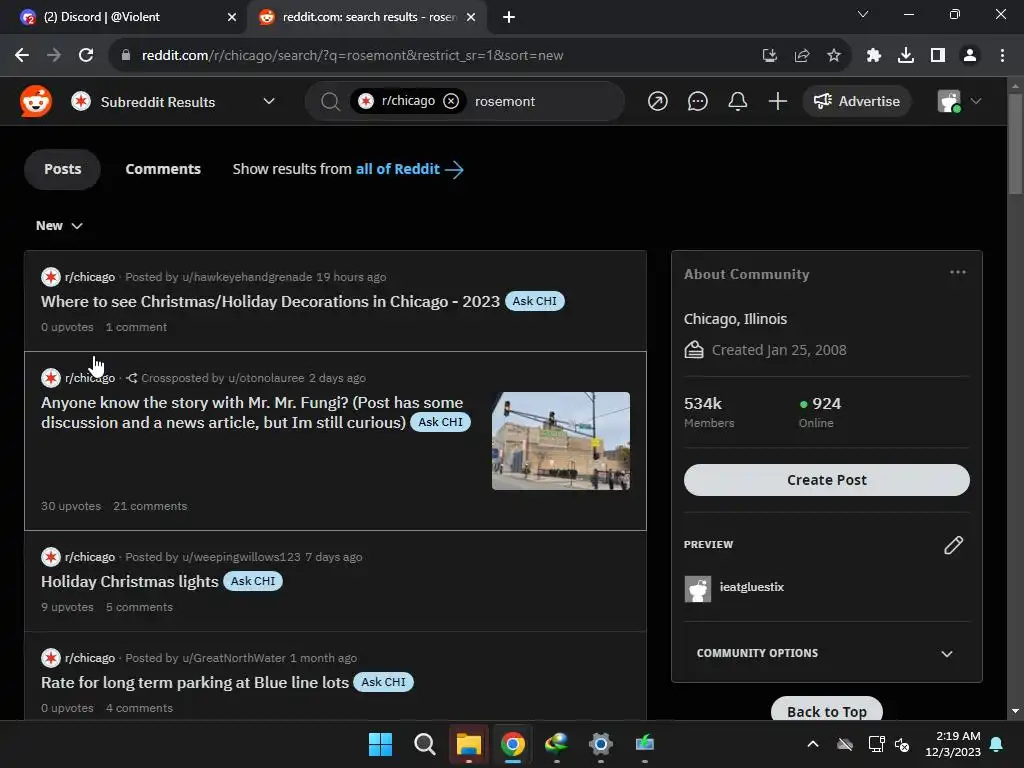This screenshot has width=1024, height=768.
Task: Click the browser address bar URL
Action: 352,56
